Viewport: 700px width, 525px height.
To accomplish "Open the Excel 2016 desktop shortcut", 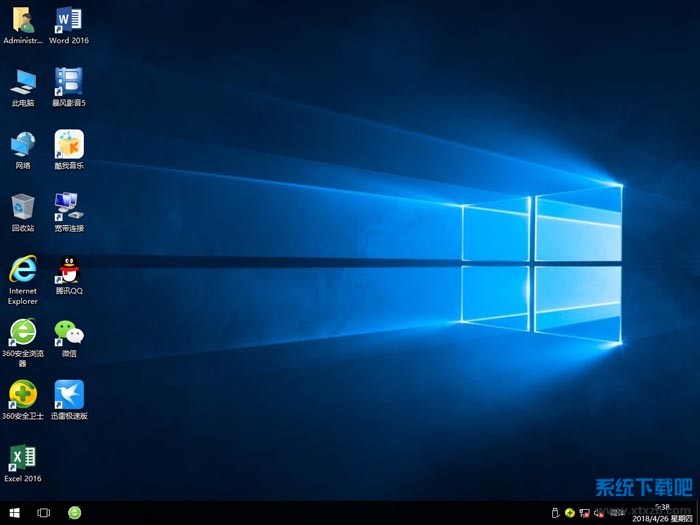I will (22, 458).
